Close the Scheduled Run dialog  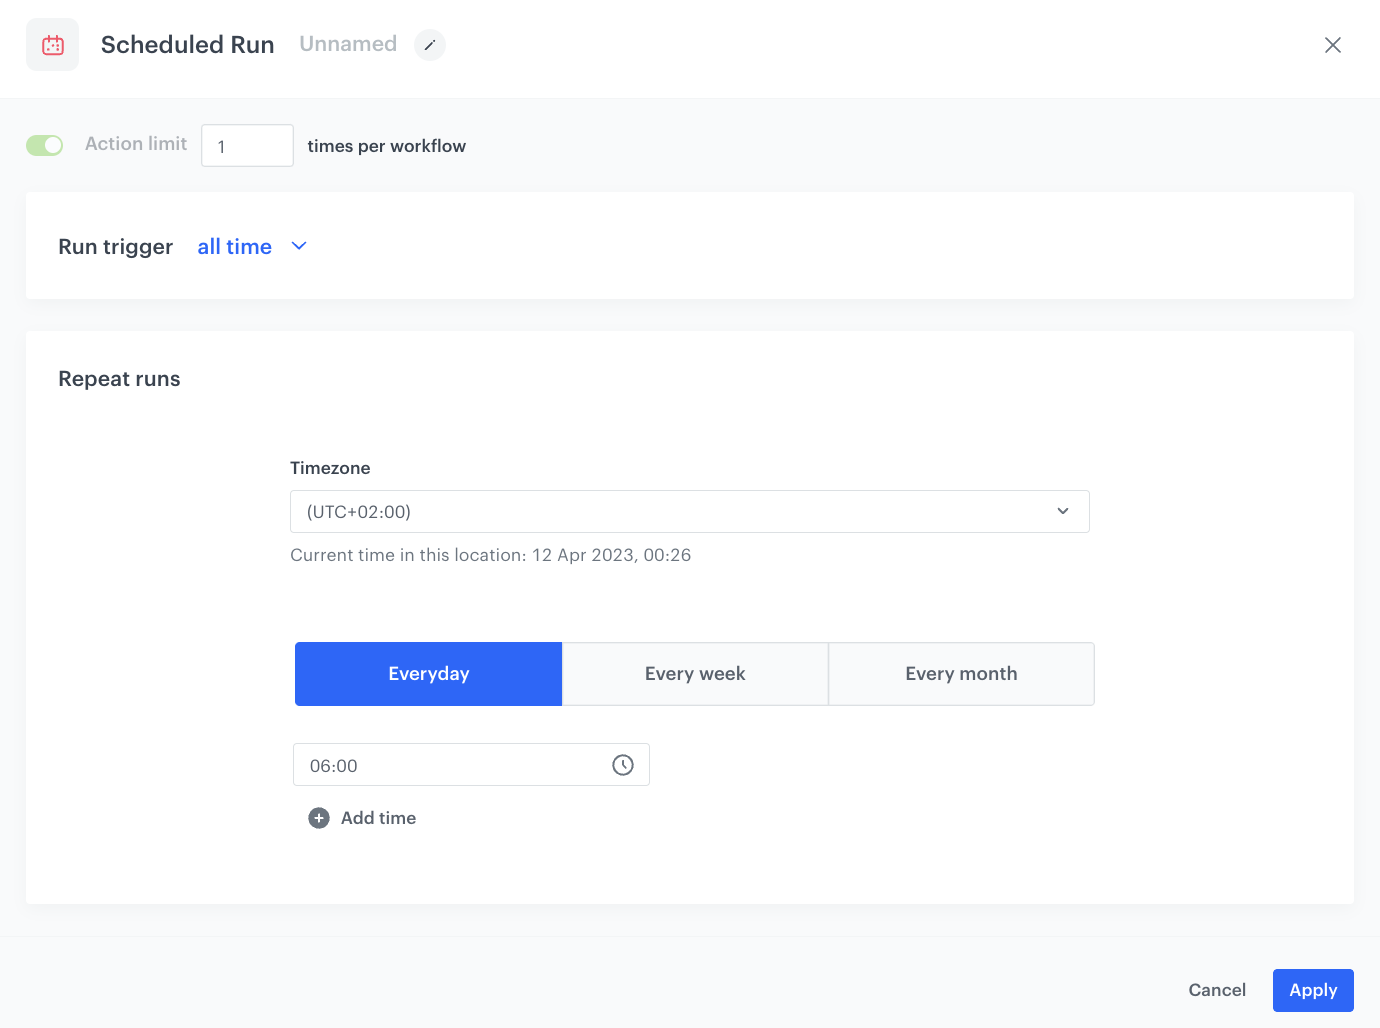[x=1332, y=45]
